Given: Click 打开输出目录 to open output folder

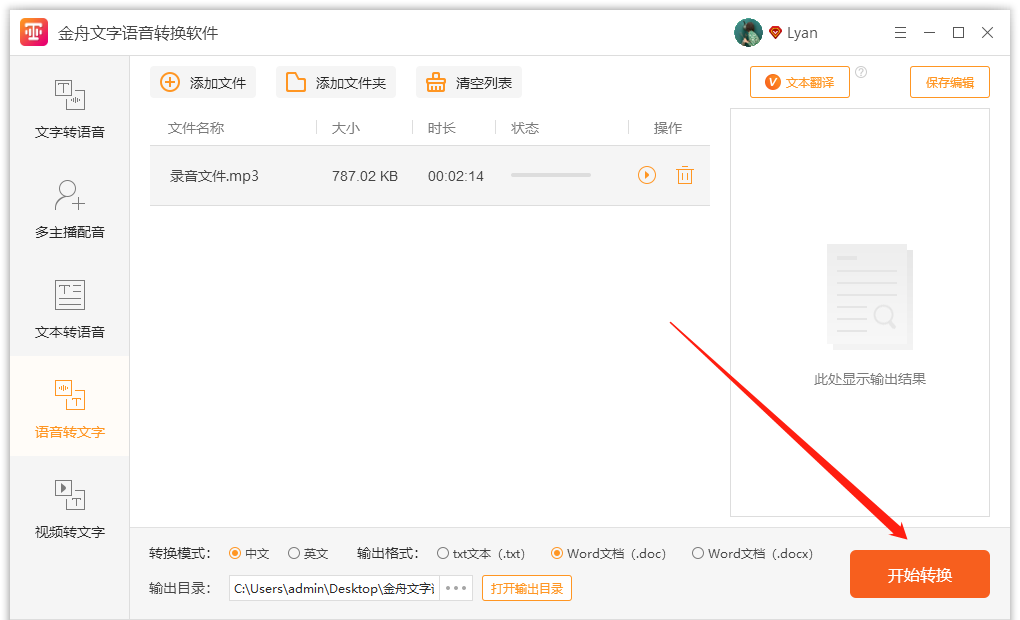Looking at the screenshot, I should [x=526, y=588].
